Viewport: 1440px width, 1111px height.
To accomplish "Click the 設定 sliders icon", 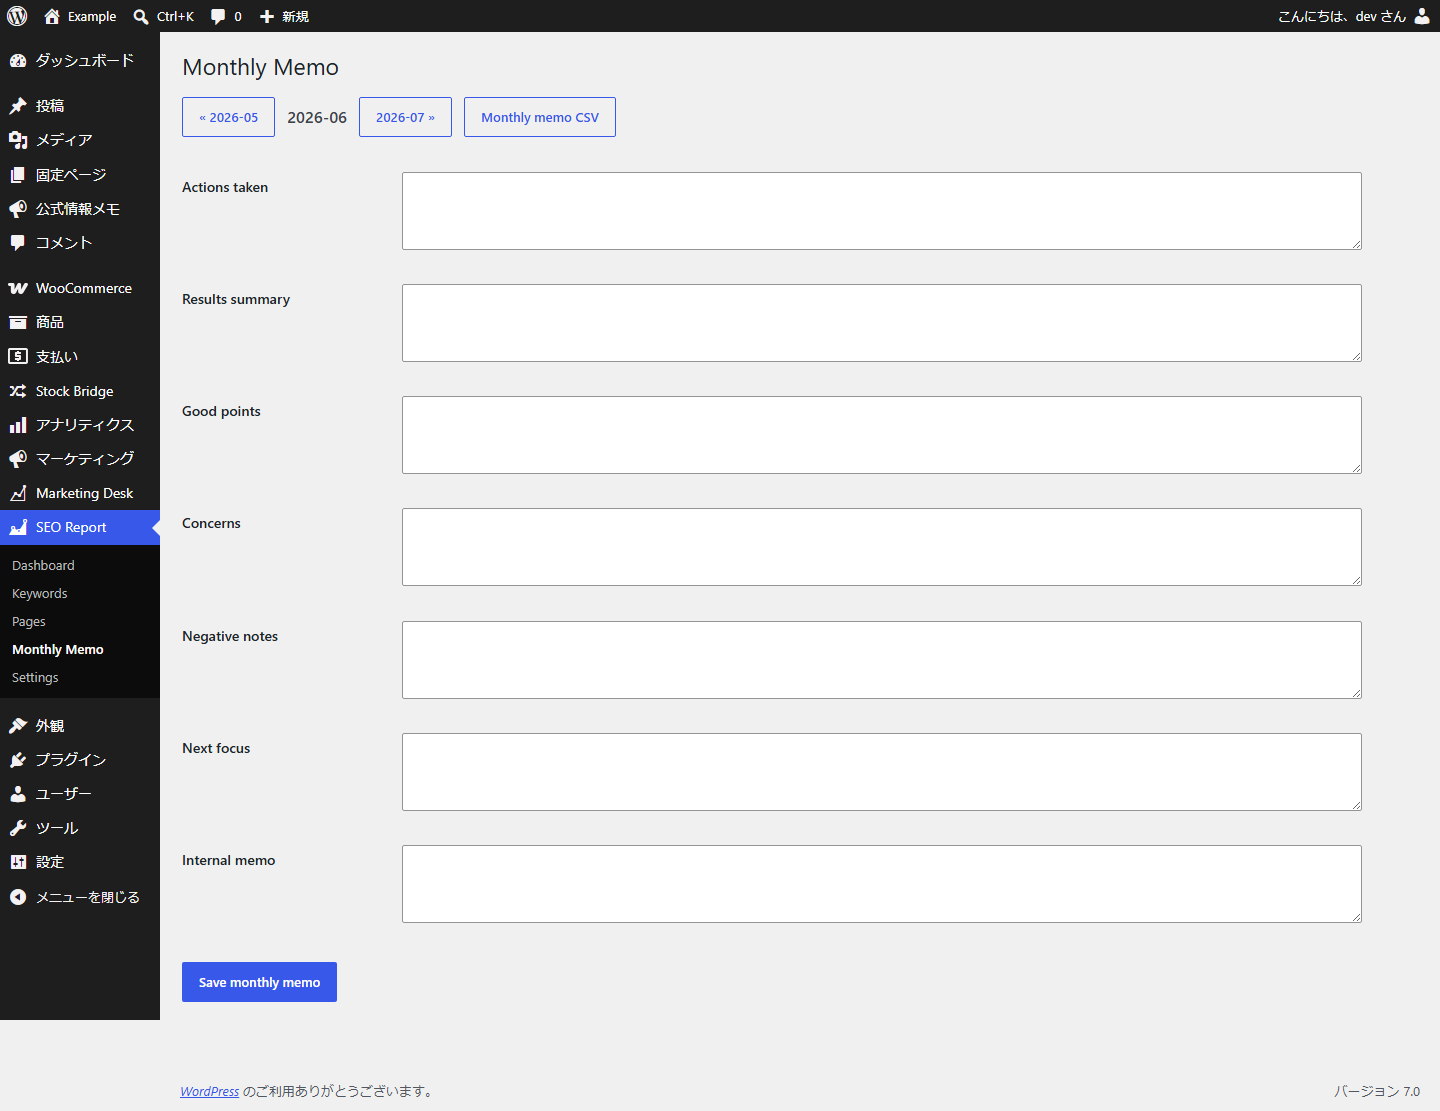I will [18, 862].
